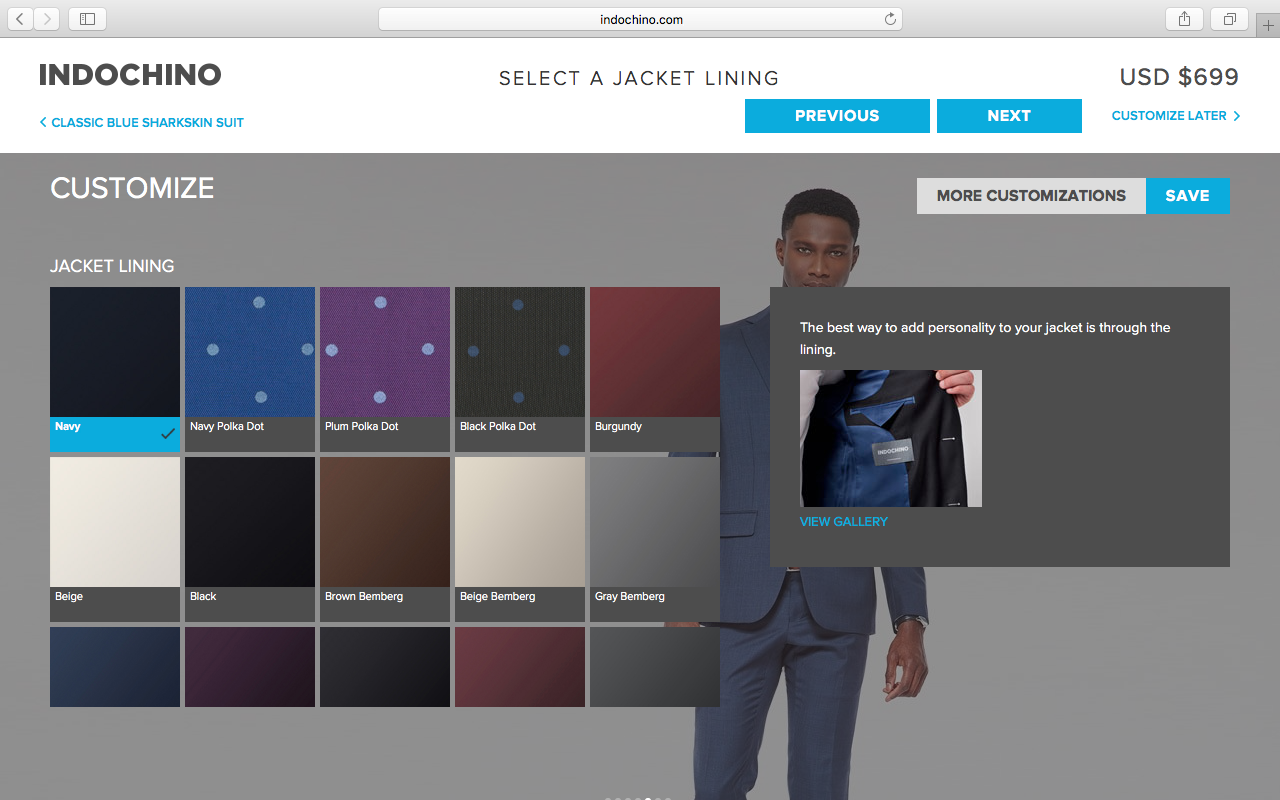Image resolution: width=1280 pixels, height=800 pixels.
Task: Pick the maroon swatch in the third row
Action: point(520,667)
